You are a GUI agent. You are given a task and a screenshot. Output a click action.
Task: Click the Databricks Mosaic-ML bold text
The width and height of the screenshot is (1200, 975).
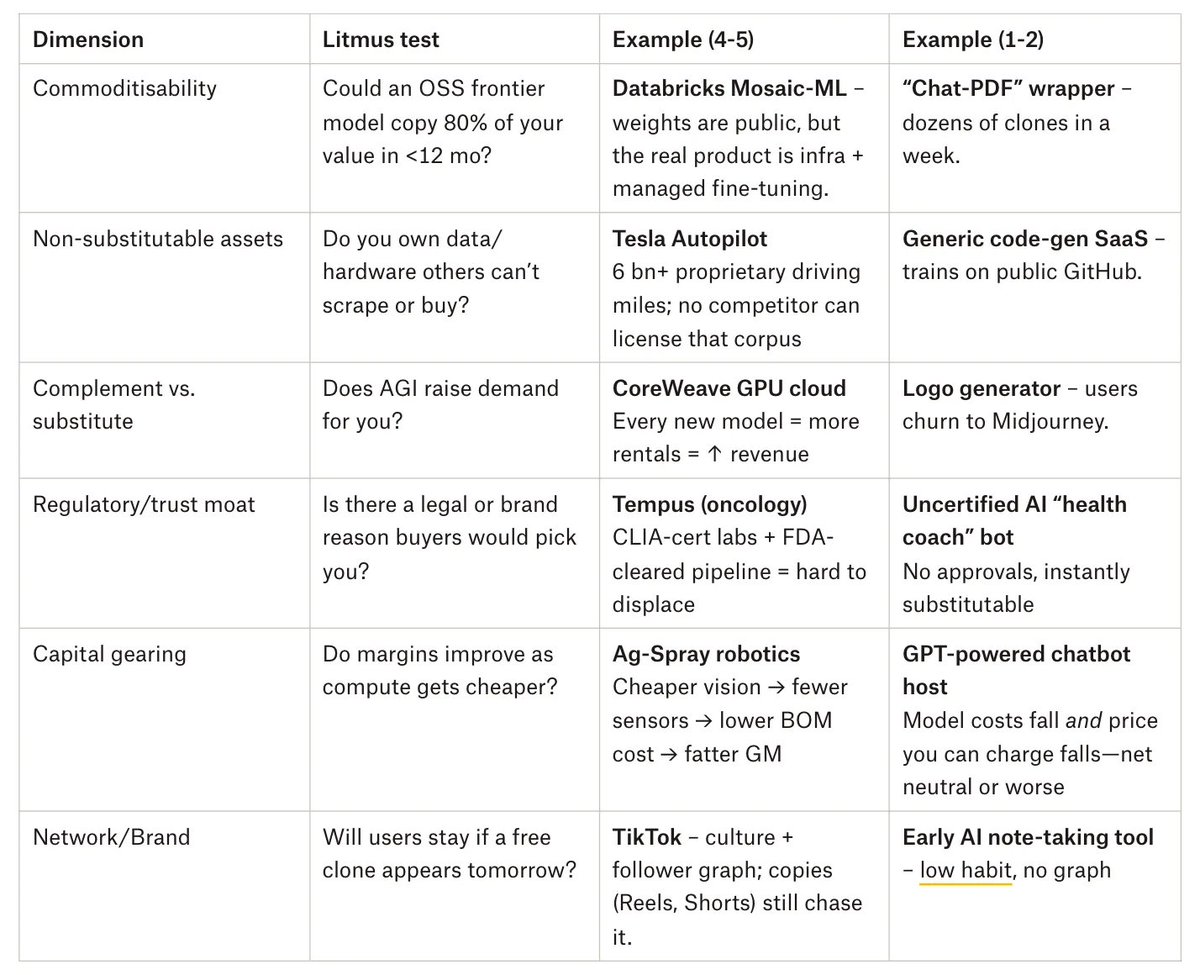point(729,88)
